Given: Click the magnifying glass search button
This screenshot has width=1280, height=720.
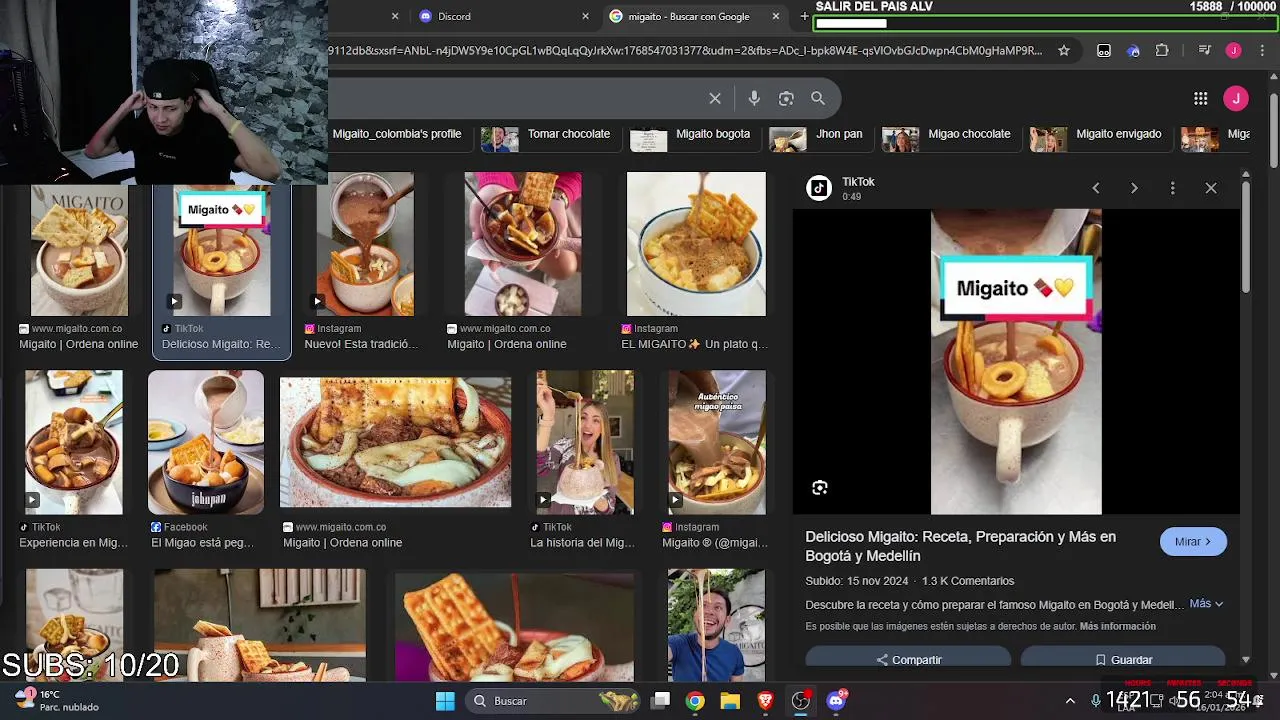Looking at the screenshot, I should (818, 98).
